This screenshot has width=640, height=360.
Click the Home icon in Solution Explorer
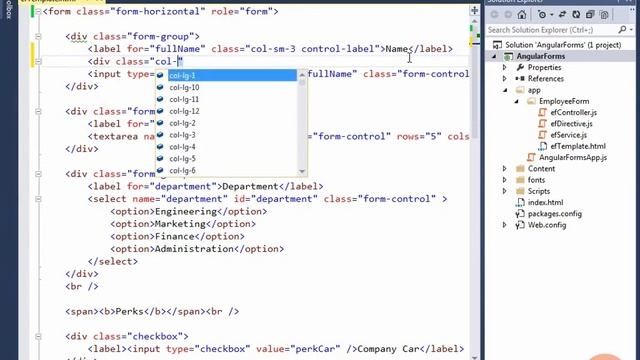pyautogui.click(x=522, y=15)
